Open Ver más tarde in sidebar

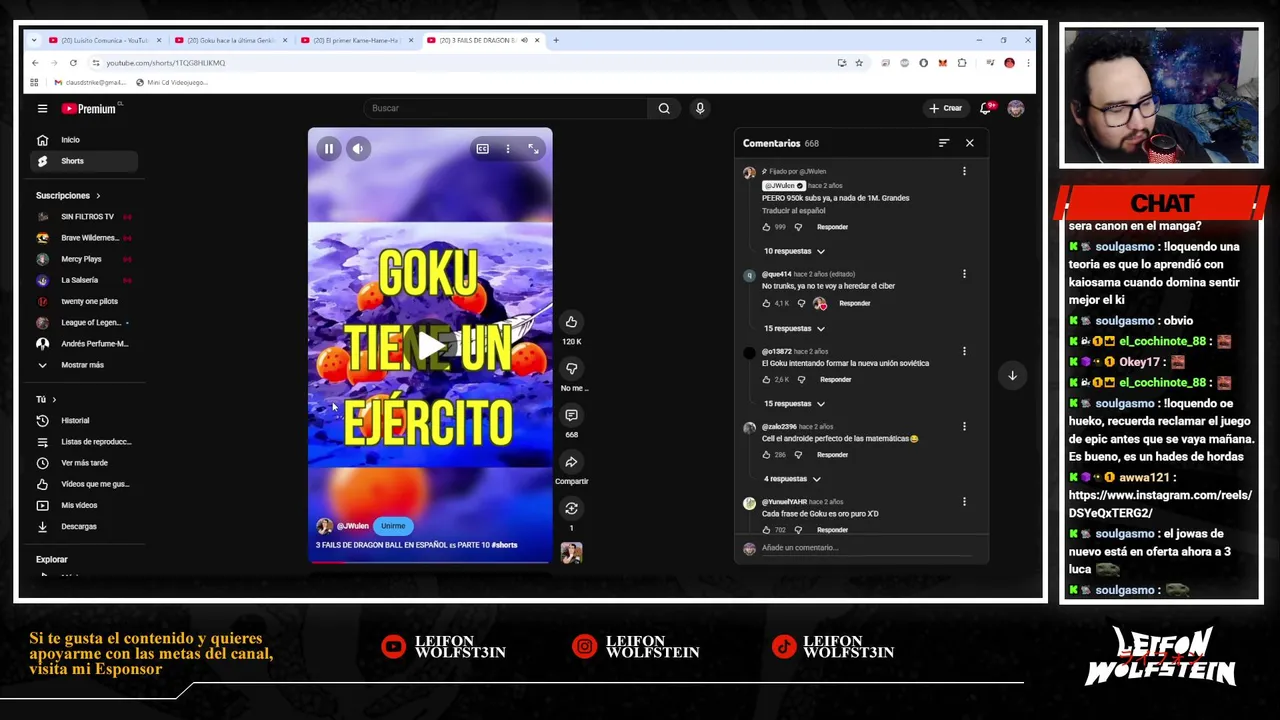click(84, 463)
